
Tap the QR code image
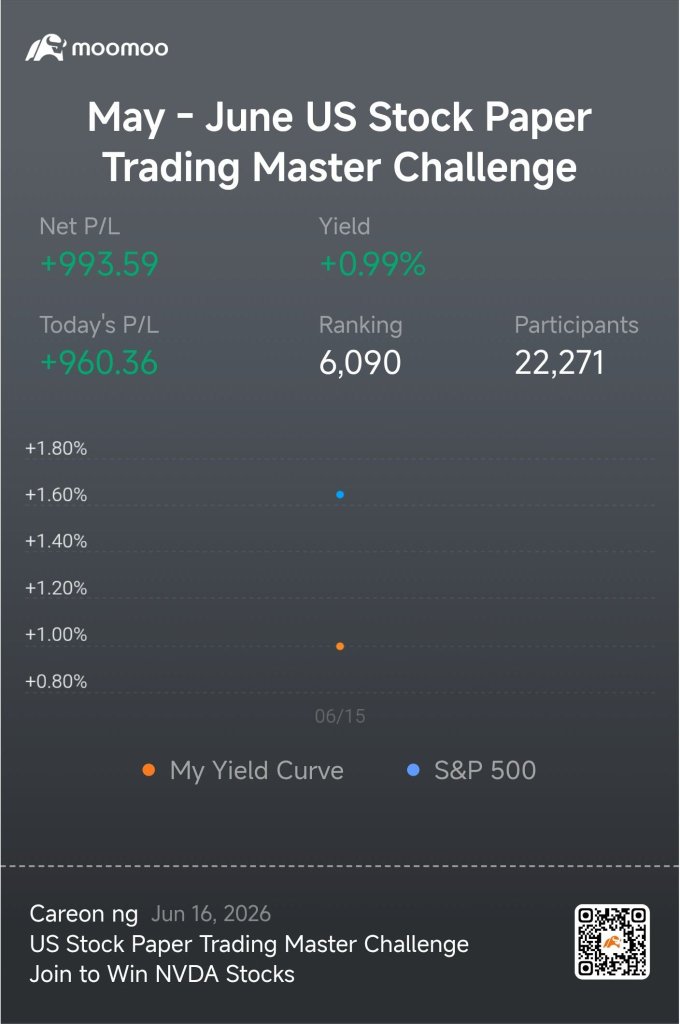(x=611, y=942)
